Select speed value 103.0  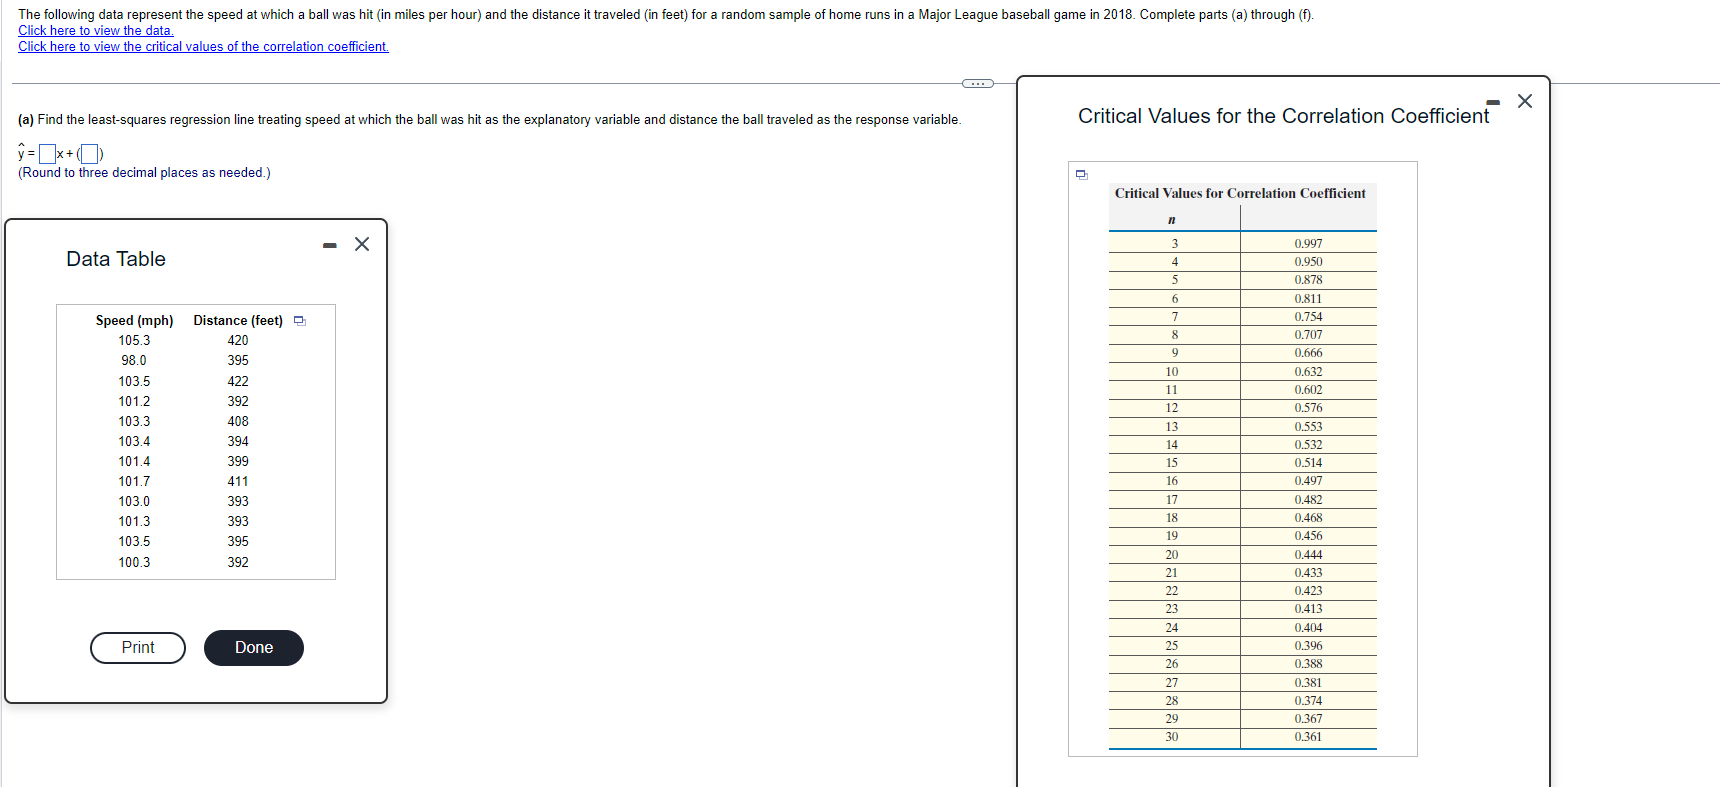134,502
